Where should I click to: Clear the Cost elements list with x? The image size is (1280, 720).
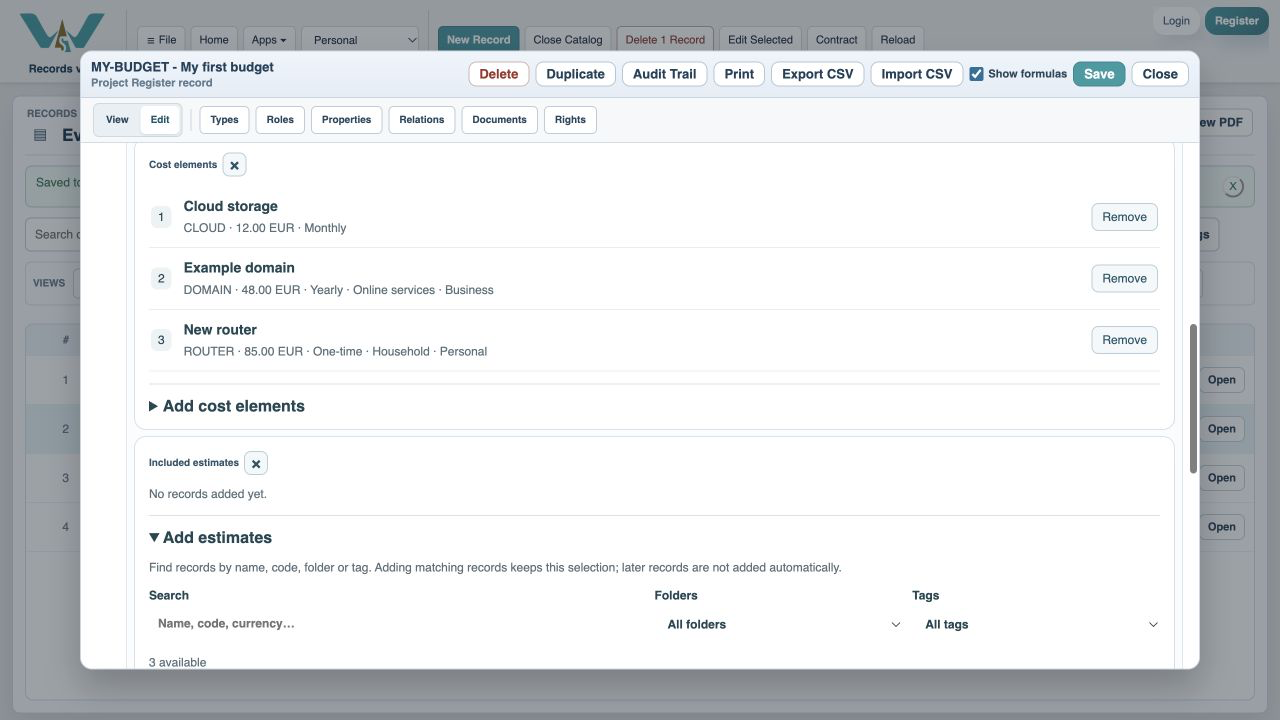(x=234, y=165)
